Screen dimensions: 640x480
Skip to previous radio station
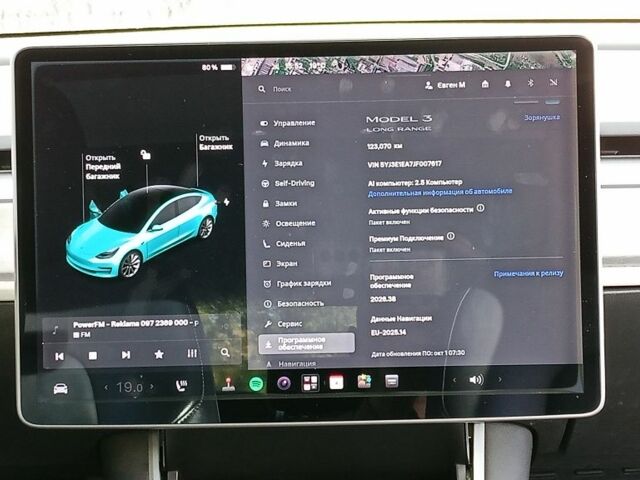coord(60,356)
